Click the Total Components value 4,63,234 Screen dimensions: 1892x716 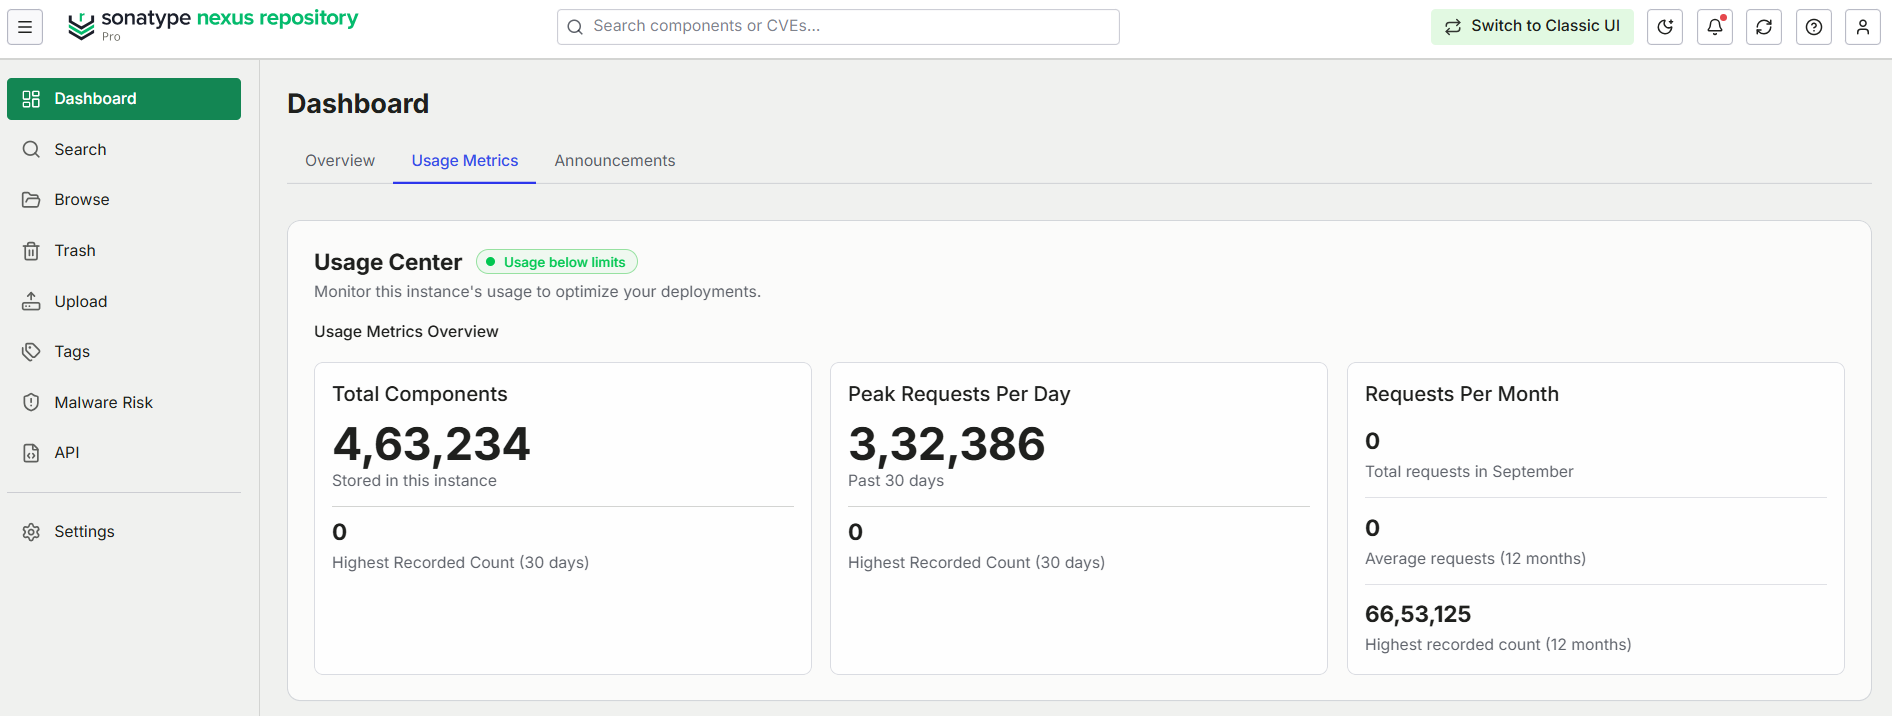coord(431,444)
